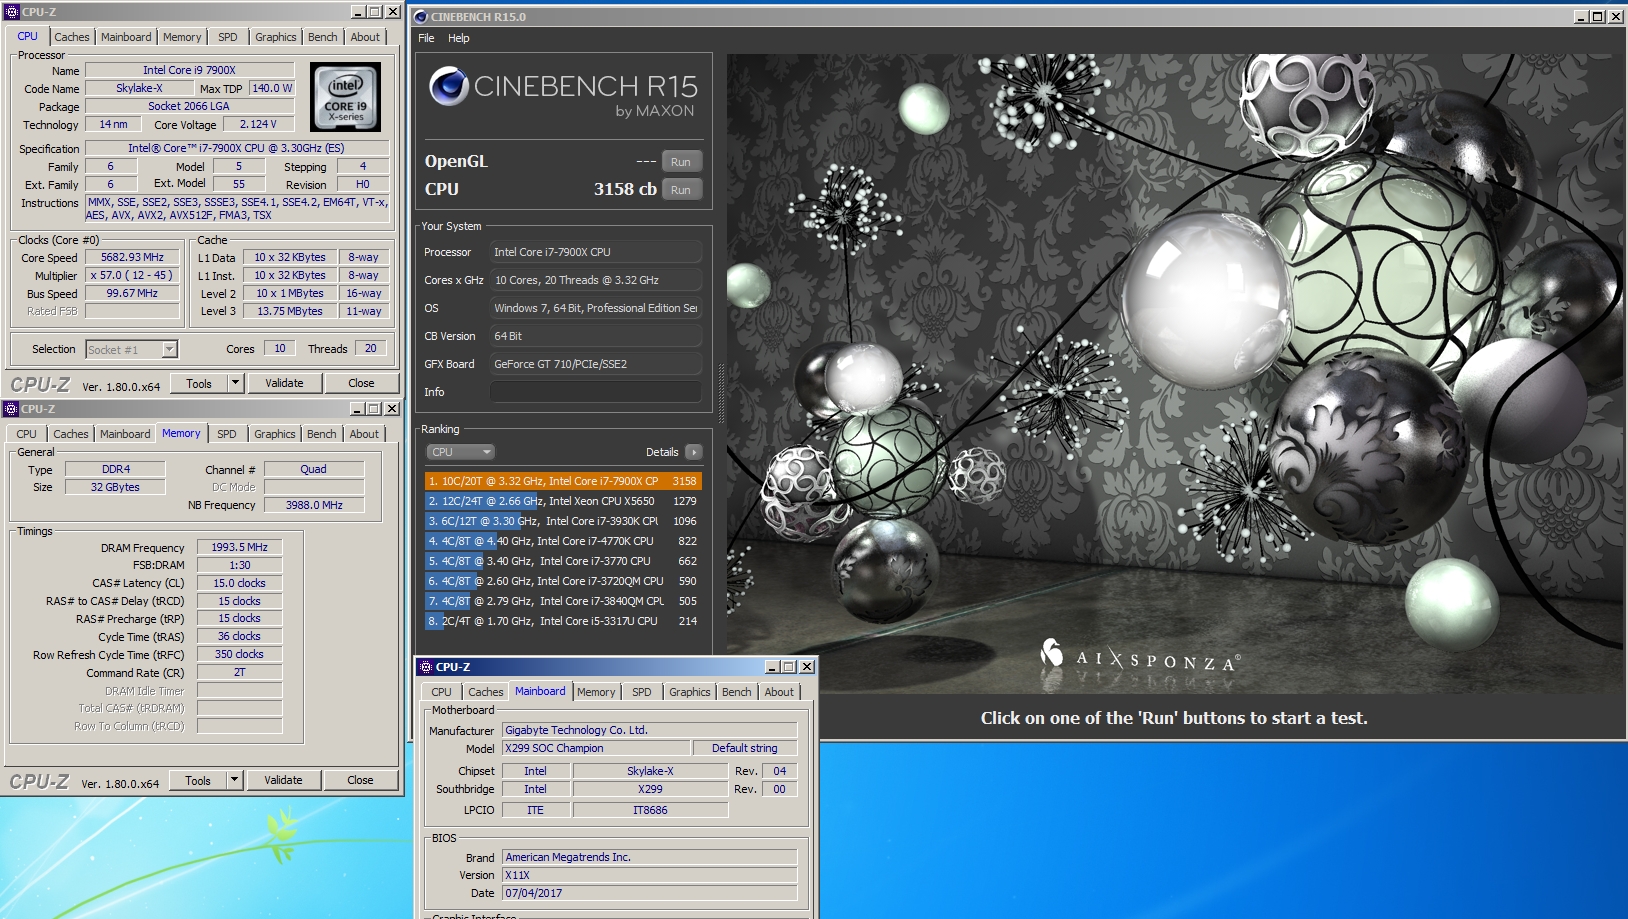Click NB Frequency value 3988.0 MHz
The height and width of the screenshot is (919, 1628).
(x=314, y=505)
